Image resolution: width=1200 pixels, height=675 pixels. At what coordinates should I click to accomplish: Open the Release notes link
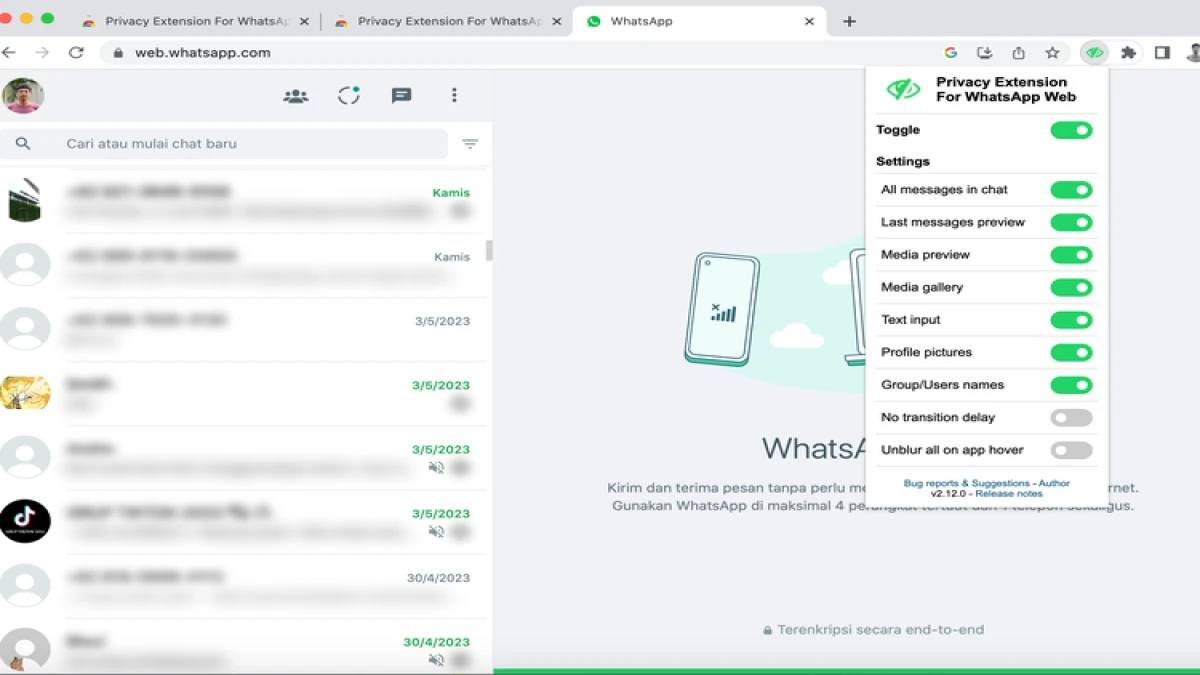1009,494
